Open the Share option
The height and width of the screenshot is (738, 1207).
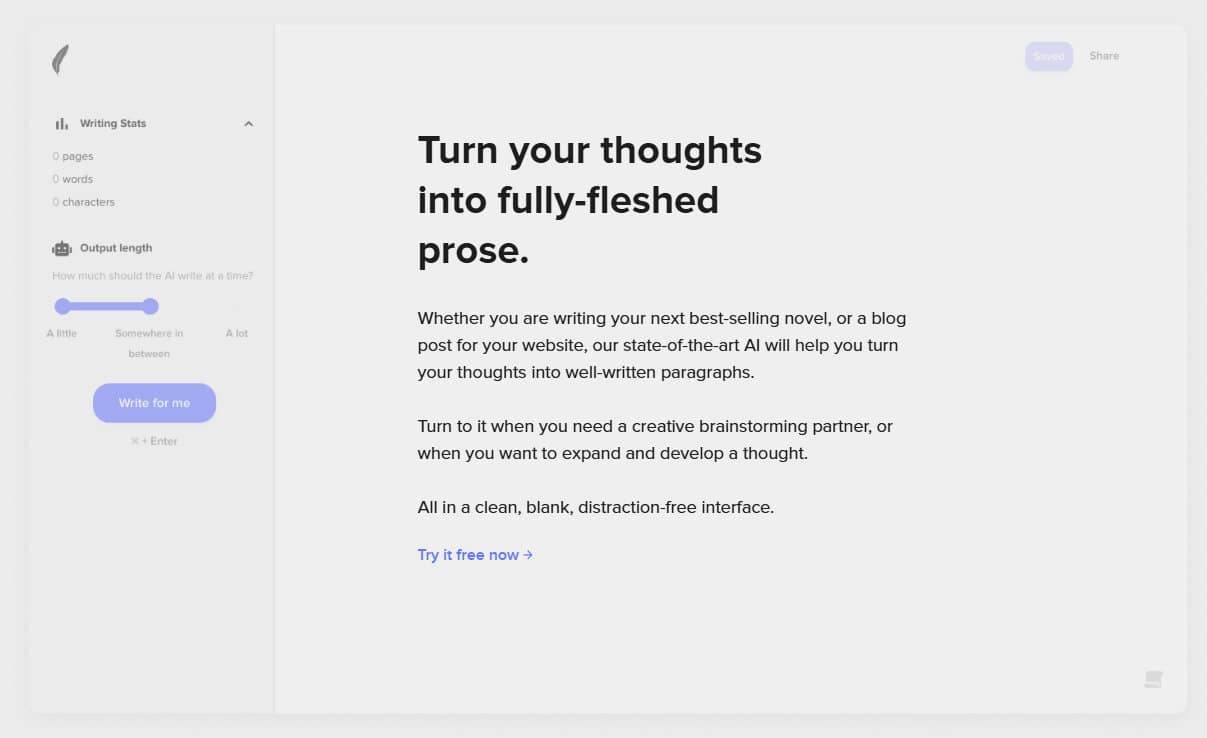click(x=1104, y=56)
